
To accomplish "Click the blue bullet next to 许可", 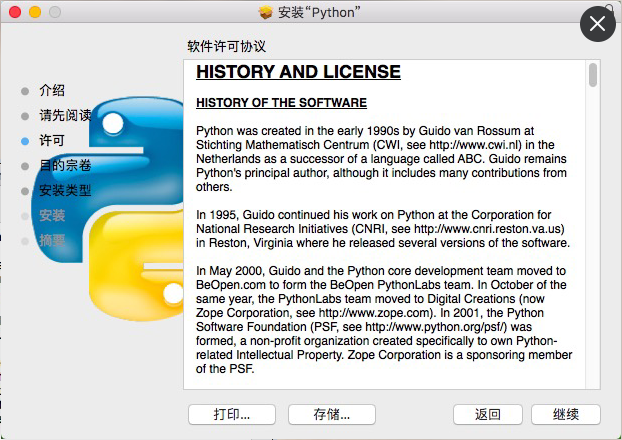I will [x=25, y=141].
